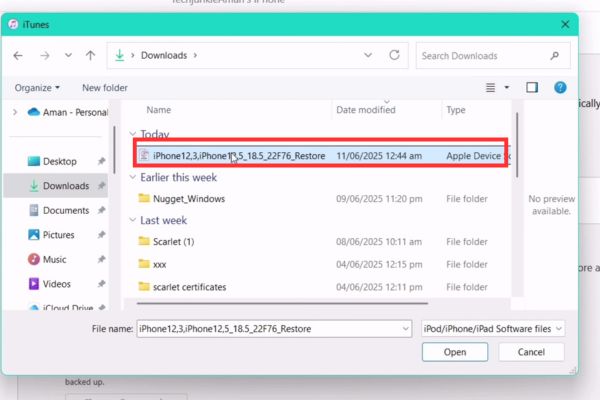600x400 pixels.
Task: Select Aman - Personal OneDrive in sidebar
Action: (68, 112)
